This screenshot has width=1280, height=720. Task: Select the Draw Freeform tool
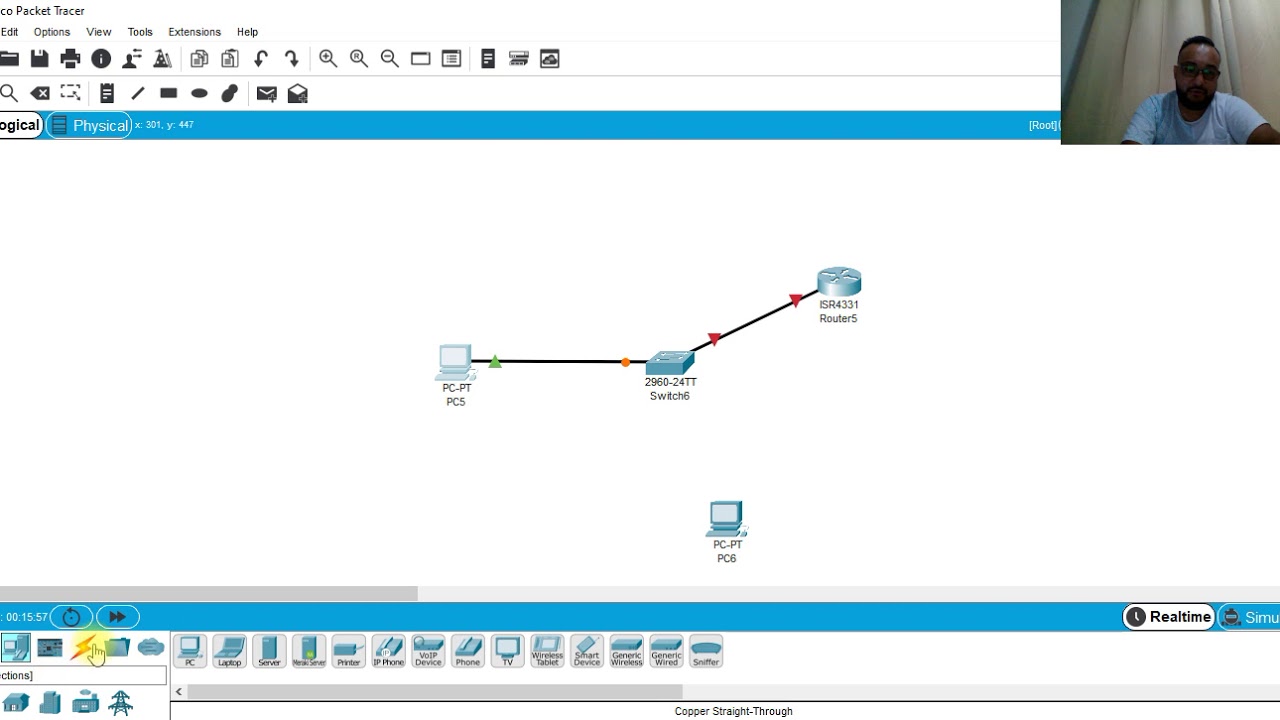click(x=230, y=93)
